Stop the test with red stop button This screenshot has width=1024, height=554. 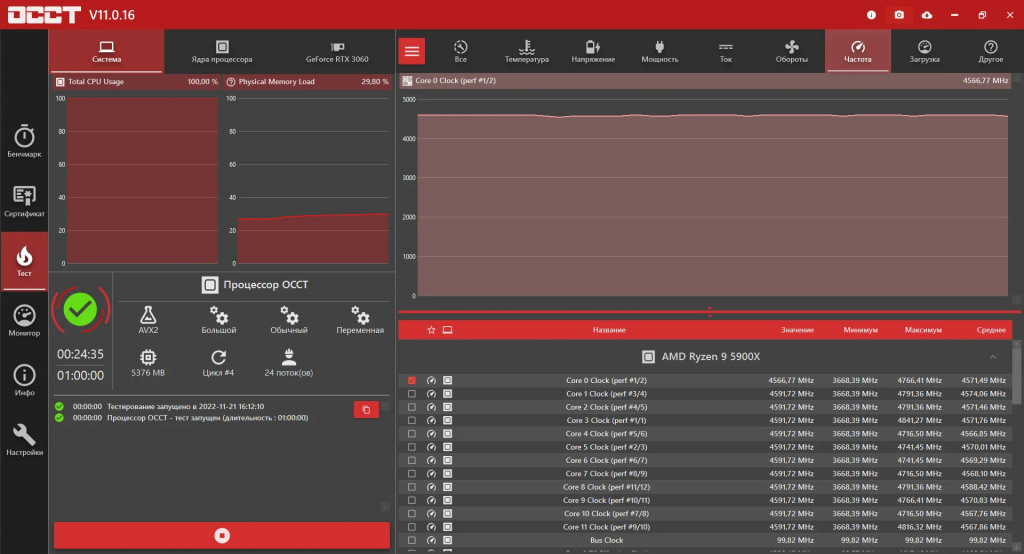pos(222,536)
